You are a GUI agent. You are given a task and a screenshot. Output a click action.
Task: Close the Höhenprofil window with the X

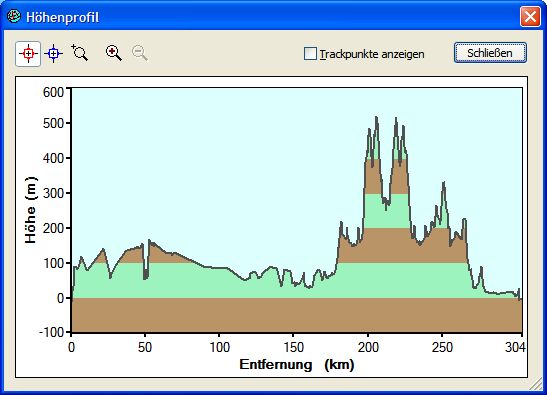pos(530,17)
